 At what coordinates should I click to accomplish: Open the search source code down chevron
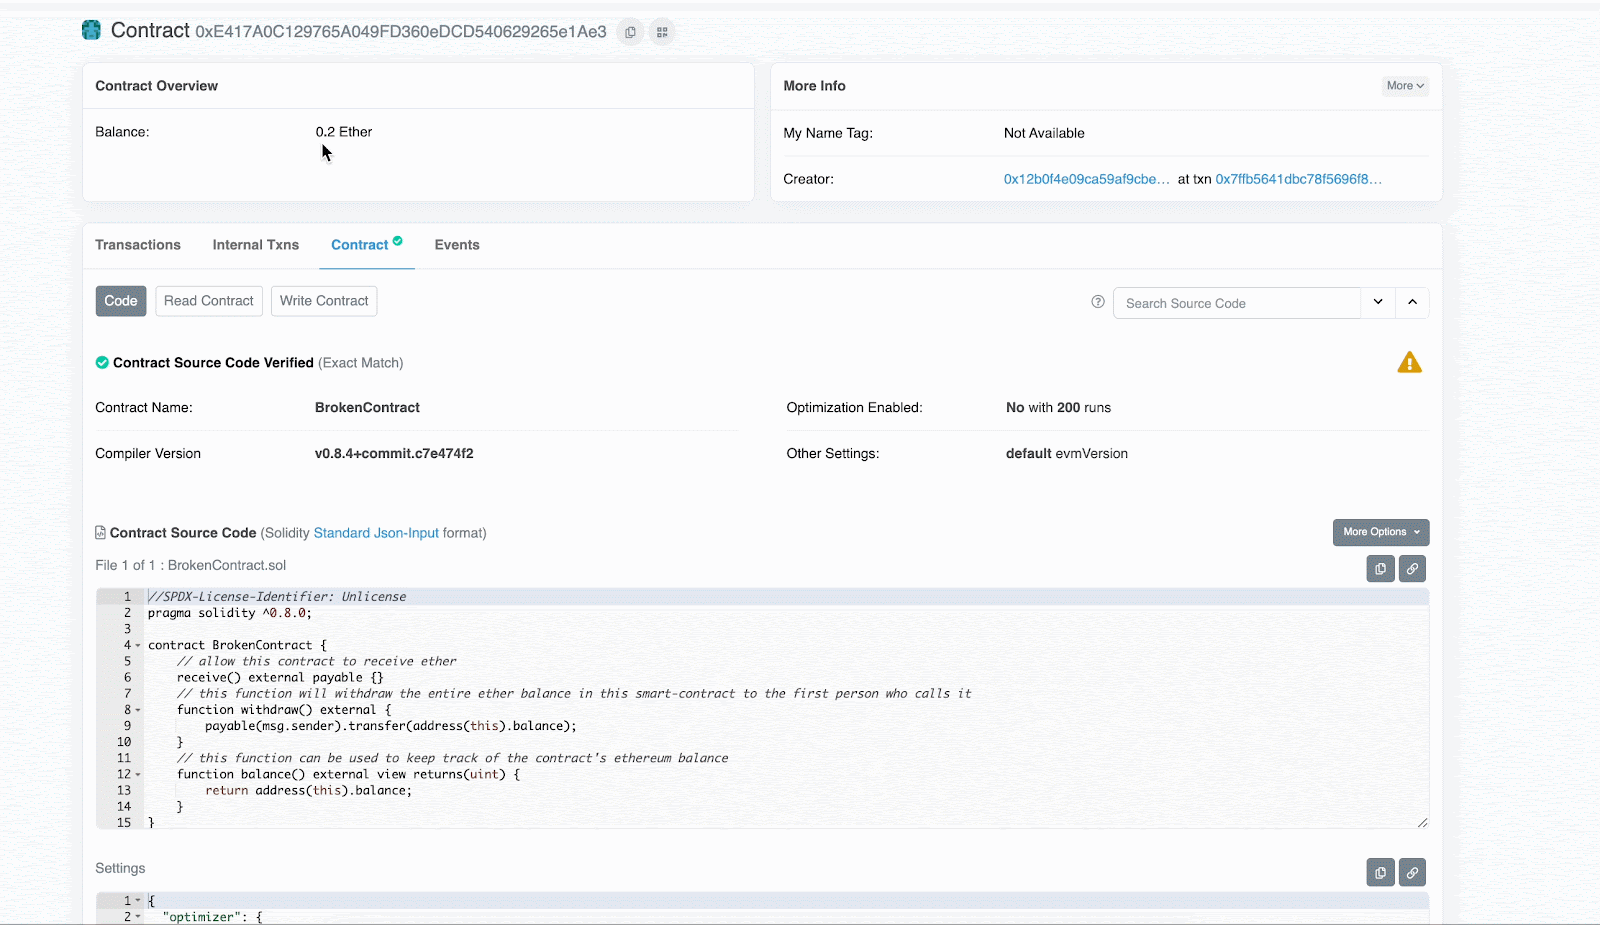(x=1378, y=302)
